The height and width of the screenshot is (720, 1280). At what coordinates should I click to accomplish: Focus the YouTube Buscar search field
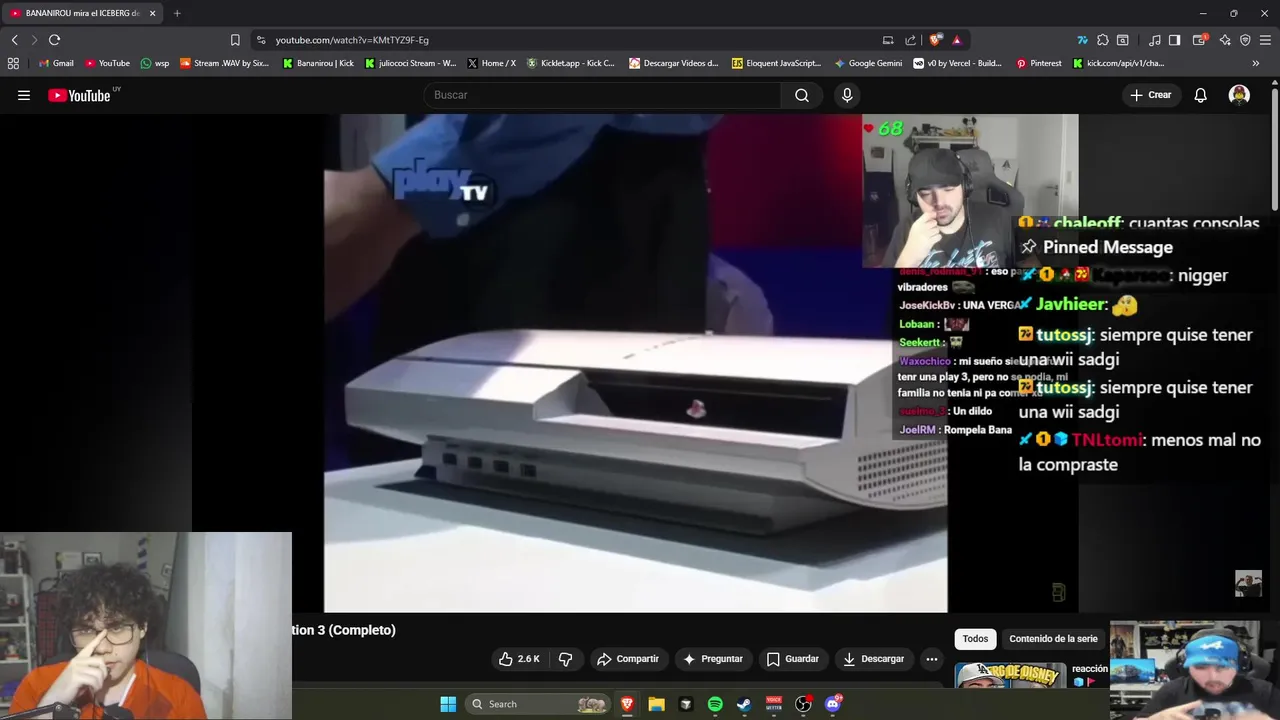[x=602, y=95]
